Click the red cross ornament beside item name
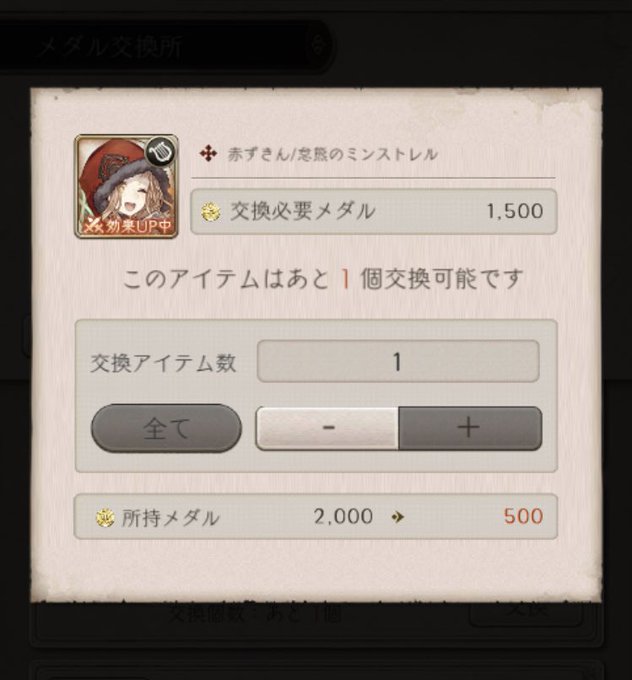Screen dimensions: 632x680 click(208, 154)
